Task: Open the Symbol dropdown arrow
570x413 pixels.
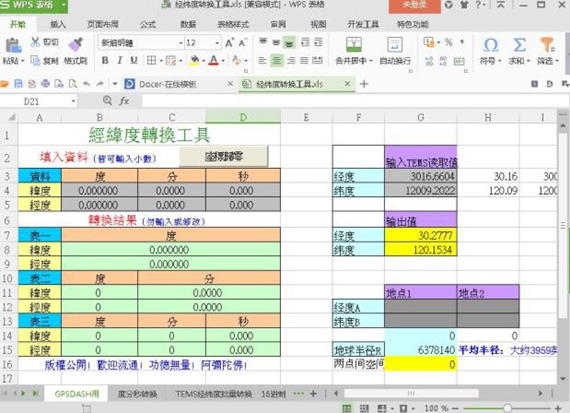Action: [x=499, y=61]
